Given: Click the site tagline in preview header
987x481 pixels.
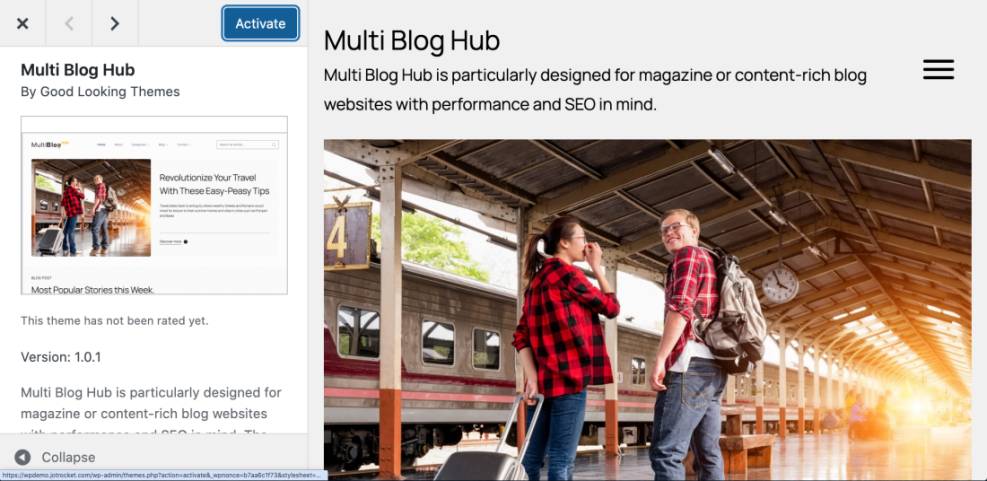Looking at the screenshot, I should tap(595, 90).
